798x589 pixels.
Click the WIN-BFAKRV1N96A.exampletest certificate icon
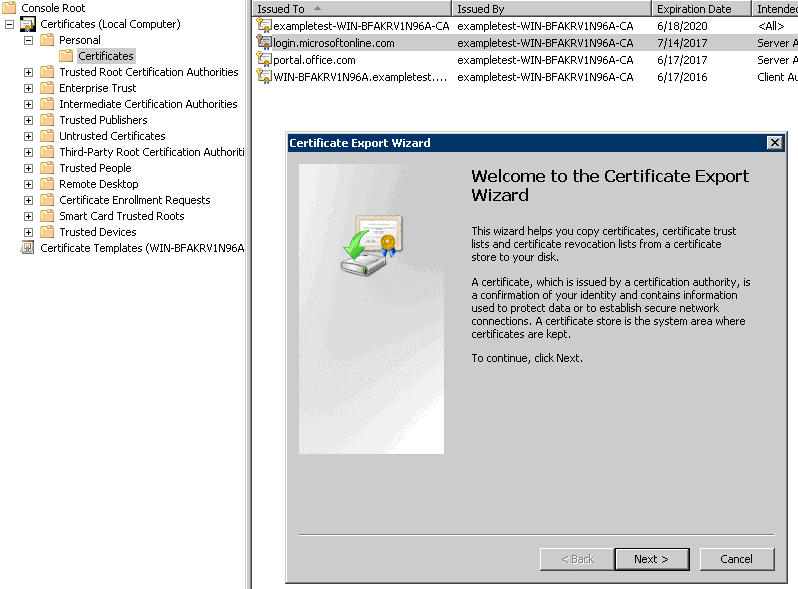[264, 77]
